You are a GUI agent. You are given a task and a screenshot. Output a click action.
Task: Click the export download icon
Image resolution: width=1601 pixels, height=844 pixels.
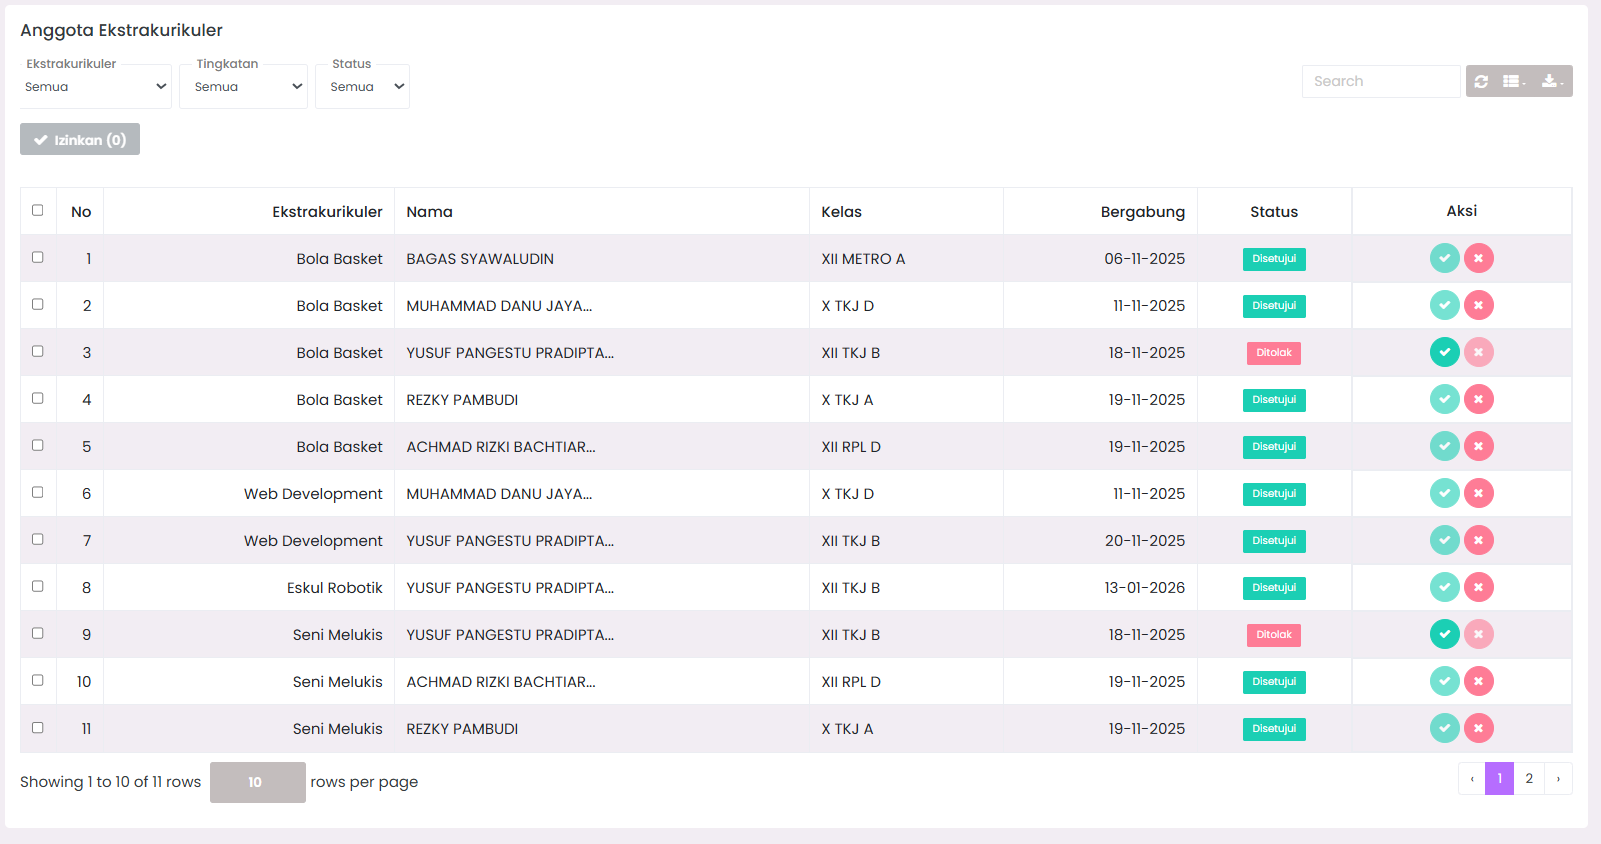[x=1551, y=81]
